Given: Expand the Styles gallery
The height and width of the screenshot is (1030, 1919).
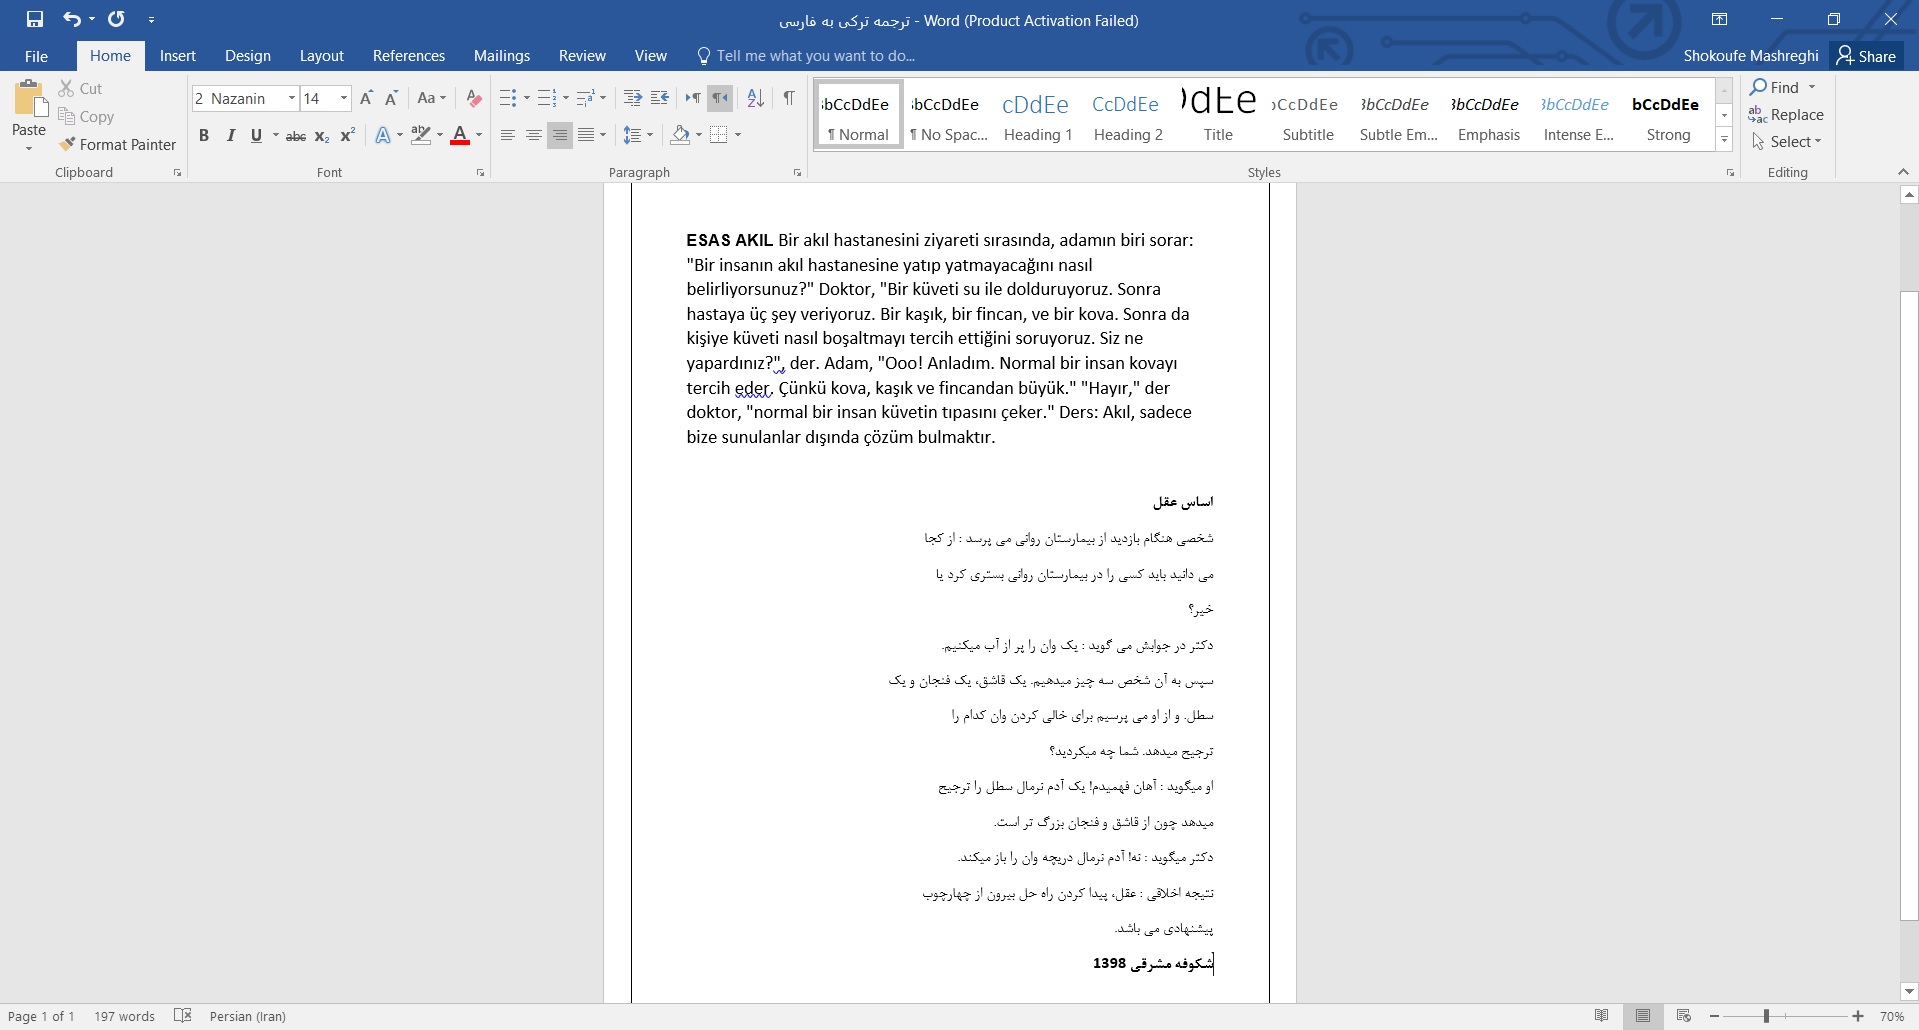Looking at the screenshot, I should tap(1724, 141).
